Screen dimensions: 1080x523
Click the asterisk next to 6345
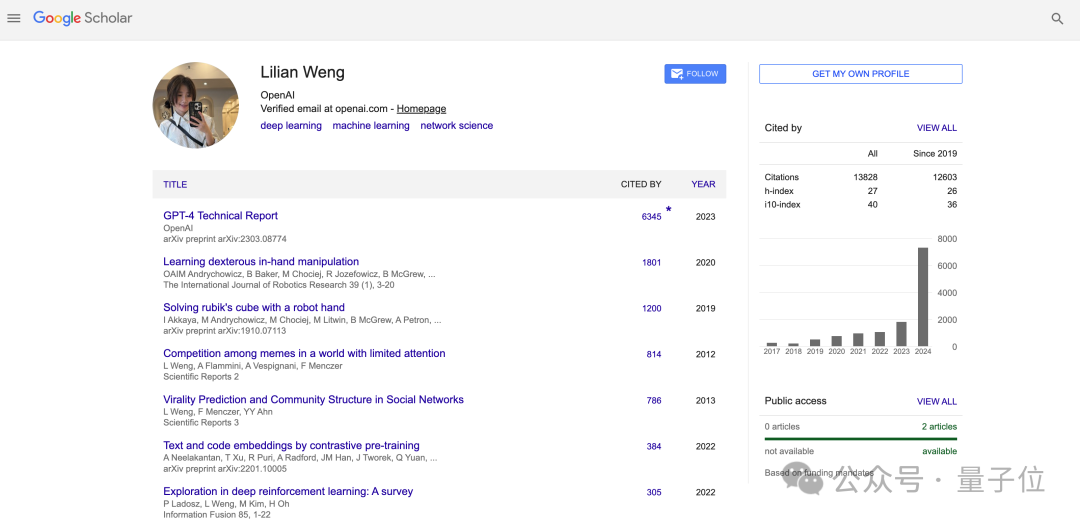coord(669,210)
